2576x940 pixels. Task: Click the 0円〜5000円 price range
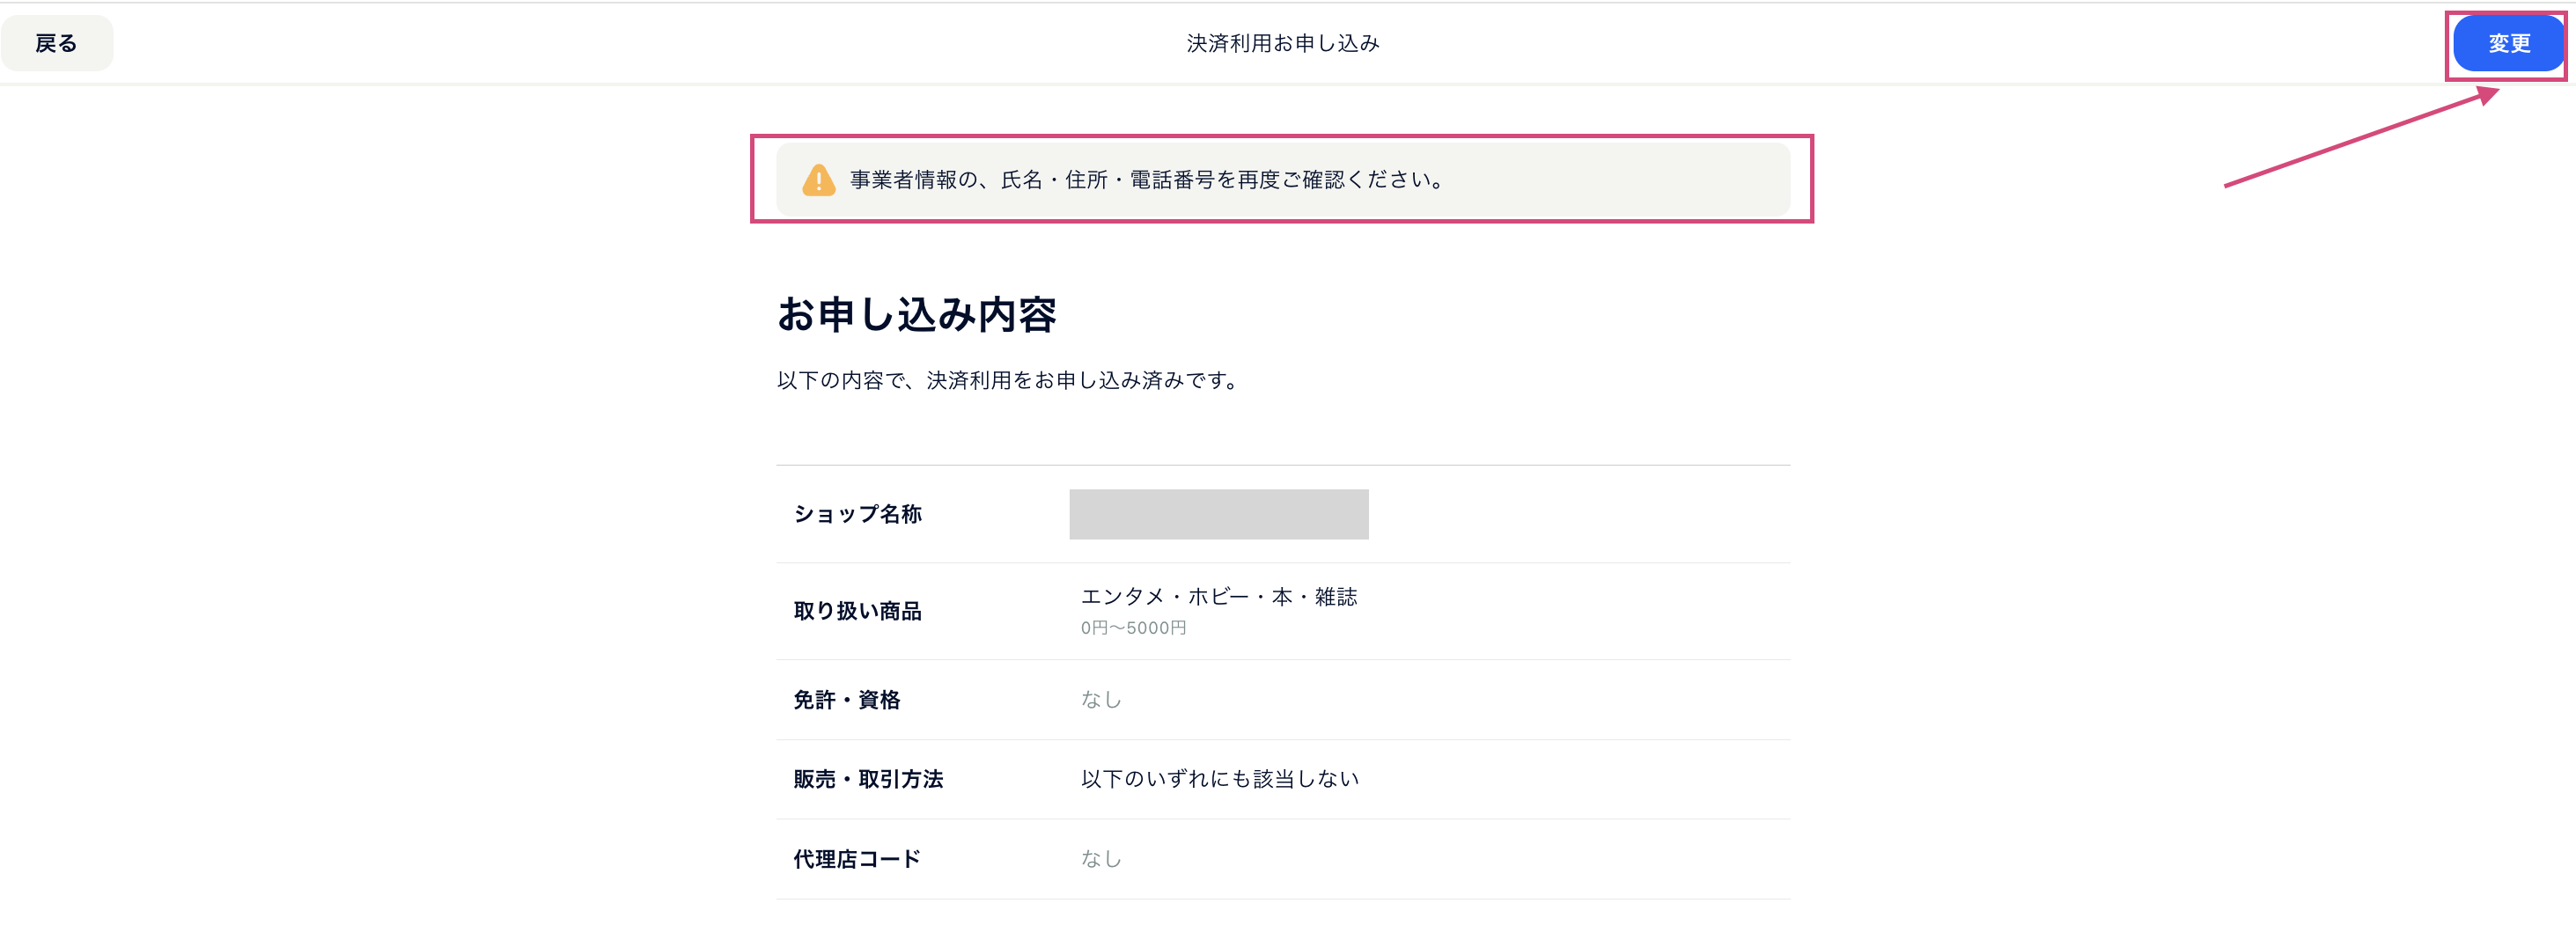click(x=1133, y=628)
